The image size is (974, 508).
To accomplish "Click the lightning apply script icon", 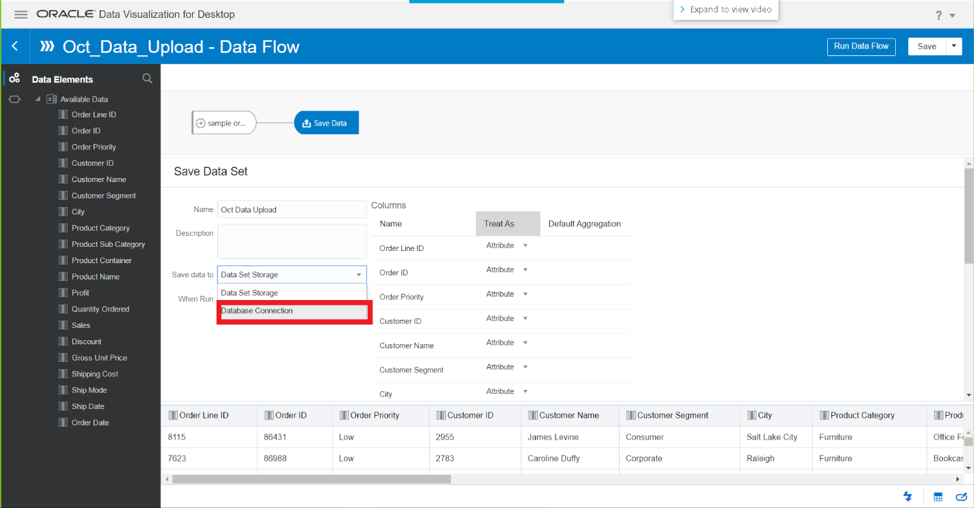I will point(908,496).
